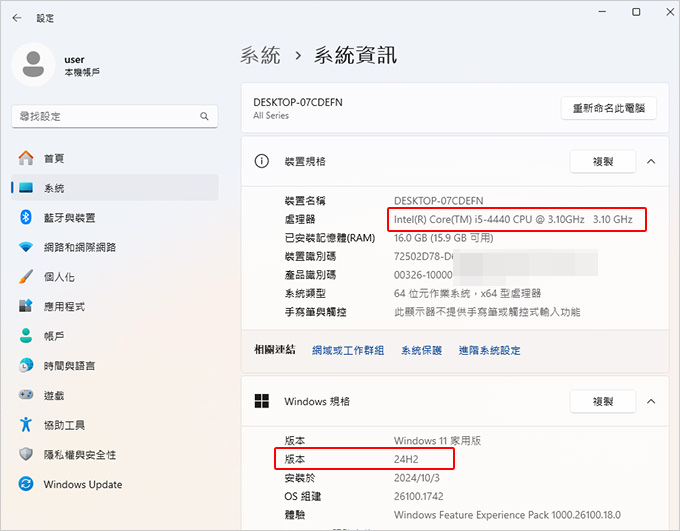Click the globe clock icon for 時間與語言

pos(26,365)
